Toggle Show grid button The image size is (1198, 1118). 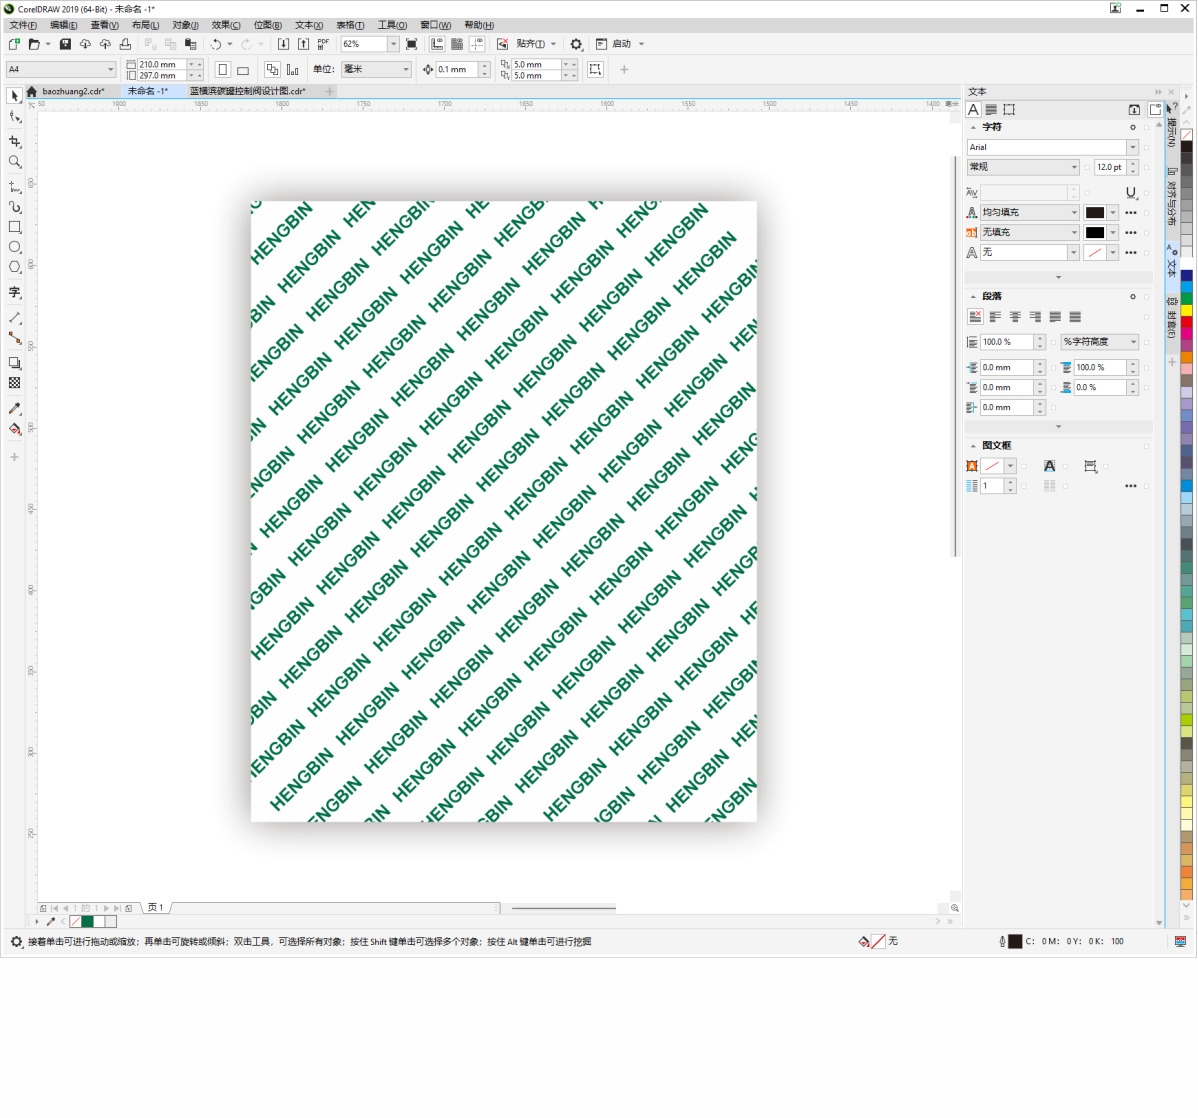[x=457, y=44]
